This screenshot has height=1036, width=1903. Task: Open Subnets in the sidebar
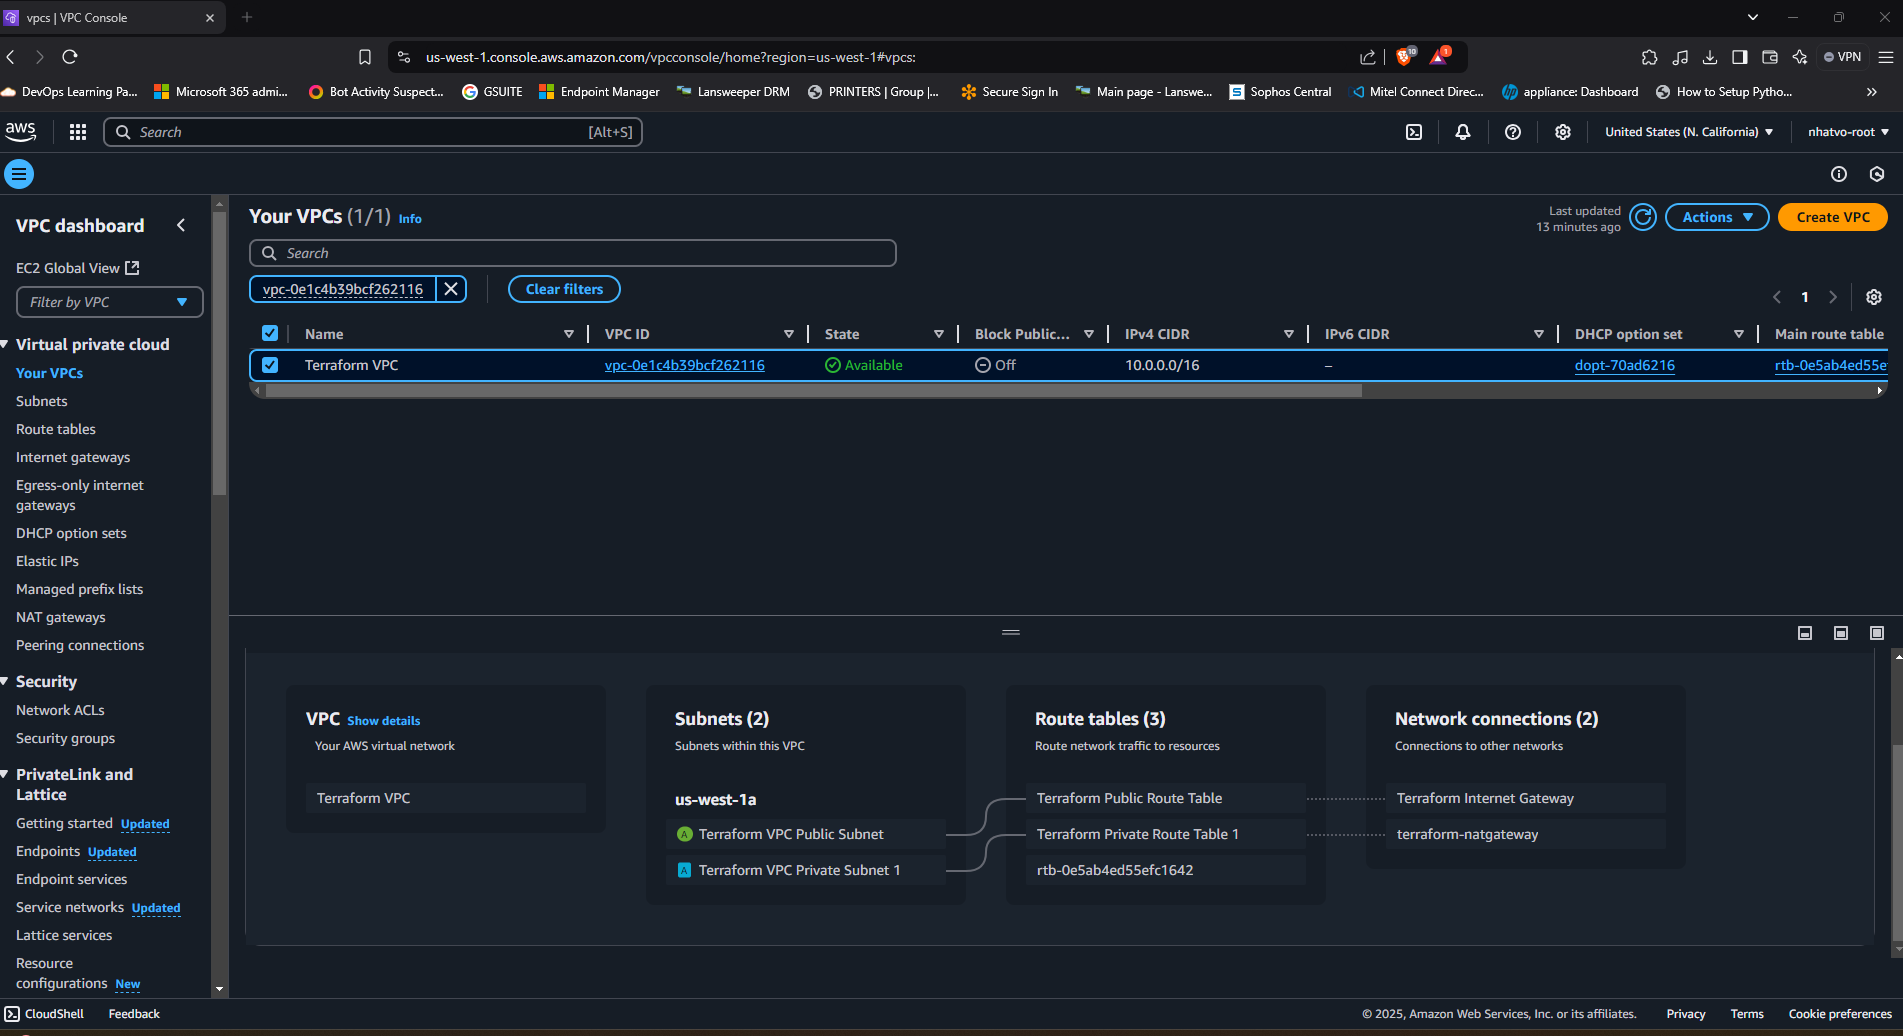42,401
